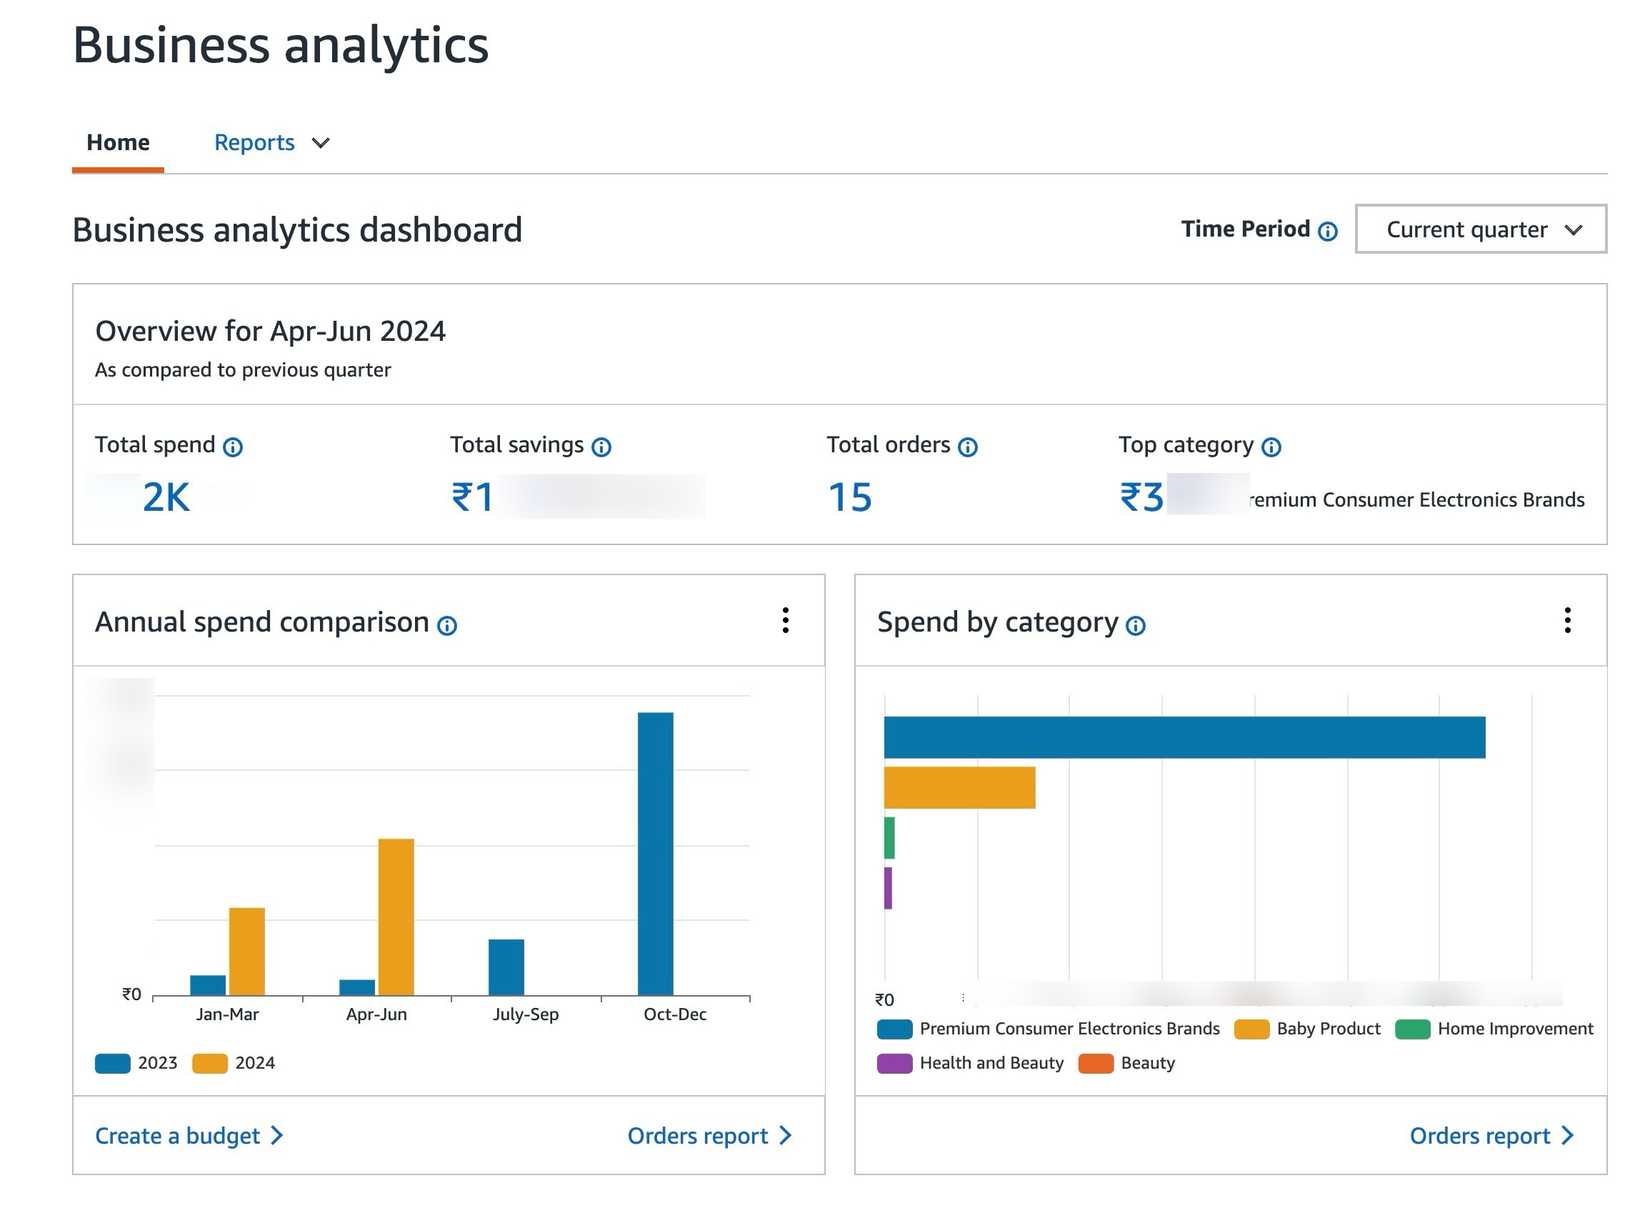1650x1206 pixels.
Task: Click the Baby Product orange color swatch
Action: coord(1251,1028)
